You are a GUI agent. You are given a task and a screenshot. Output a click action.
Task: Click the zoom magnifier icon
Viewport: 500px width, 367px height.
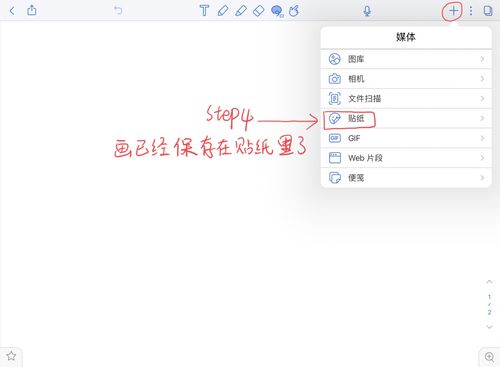[489, 357]
